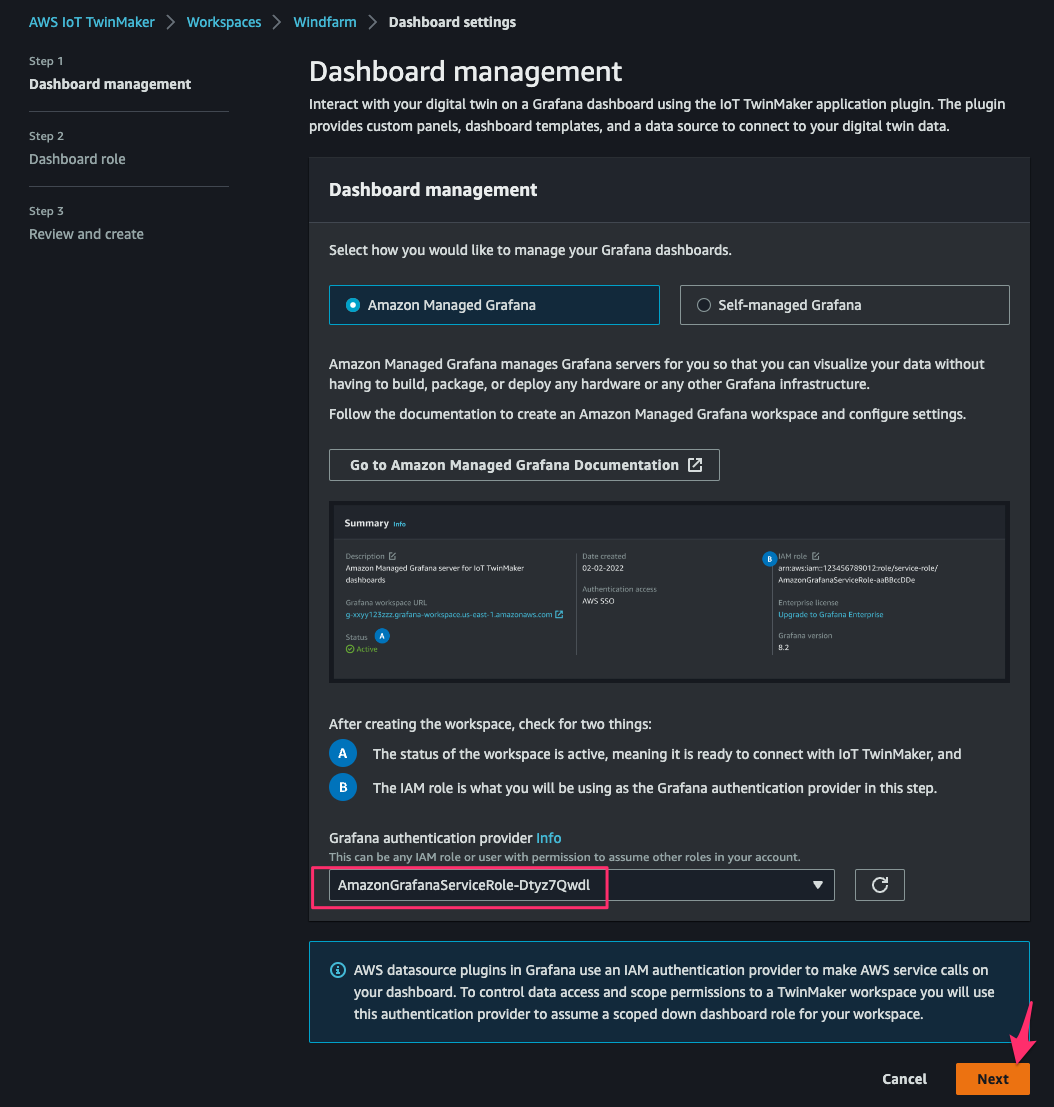Go to AWS IoT TwinMaker breadcrumb
Screen dimensions: 1054x1107
coord(92,22)
